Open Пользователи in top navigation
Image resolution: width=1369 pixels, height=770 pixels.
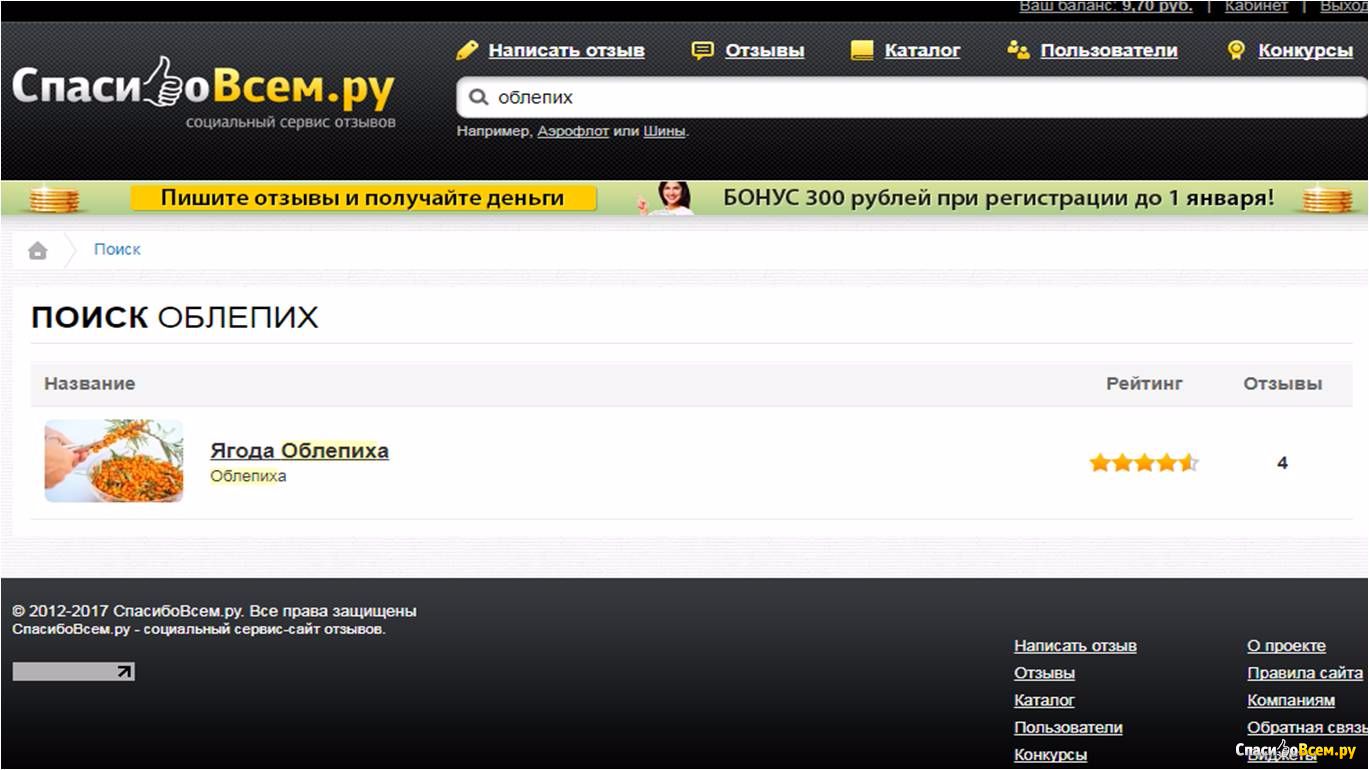[x=1109, y=51]
